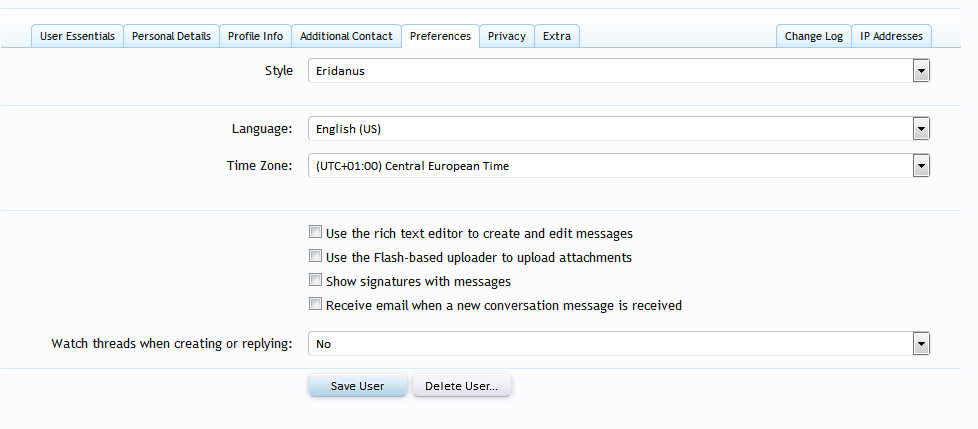The width and height of the screenshot is (978, 429).
Task: Open the Privacy tab
Action: 506,36
